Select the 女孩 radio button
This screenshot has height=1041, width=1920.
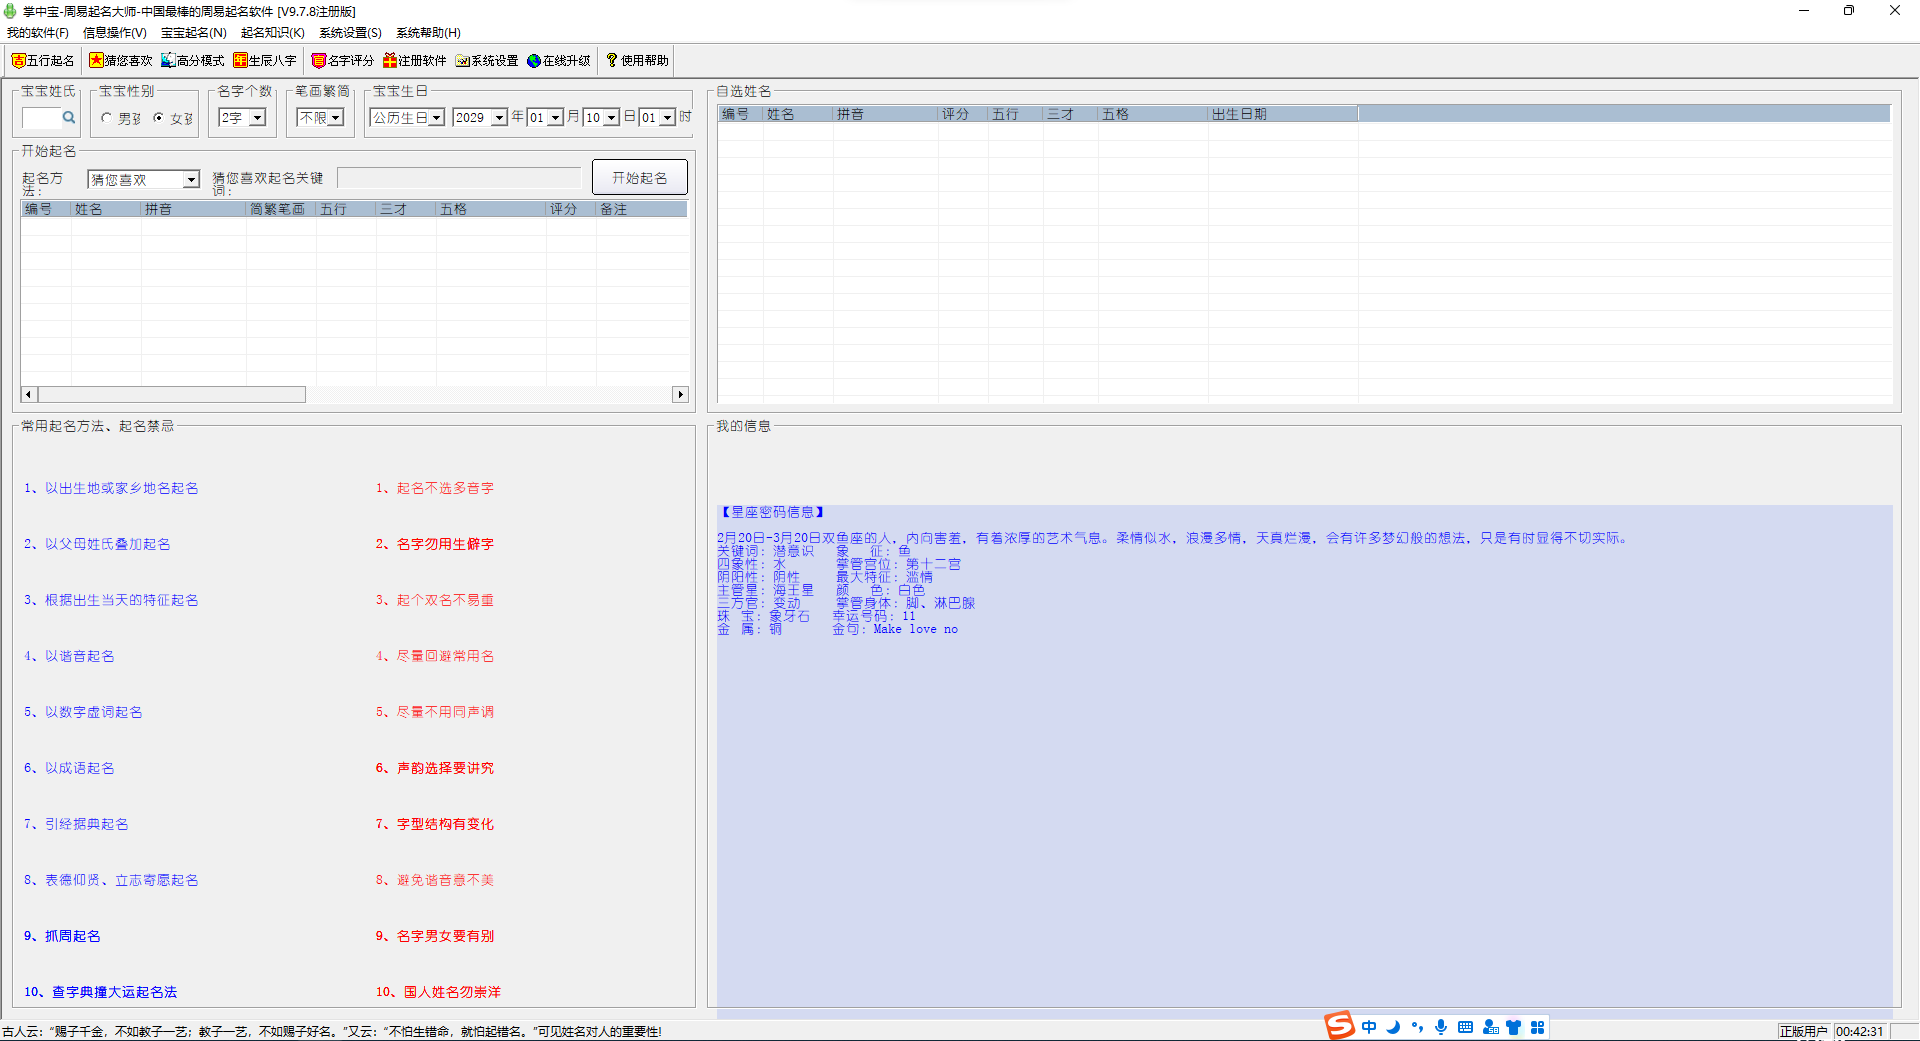[158, 118]
